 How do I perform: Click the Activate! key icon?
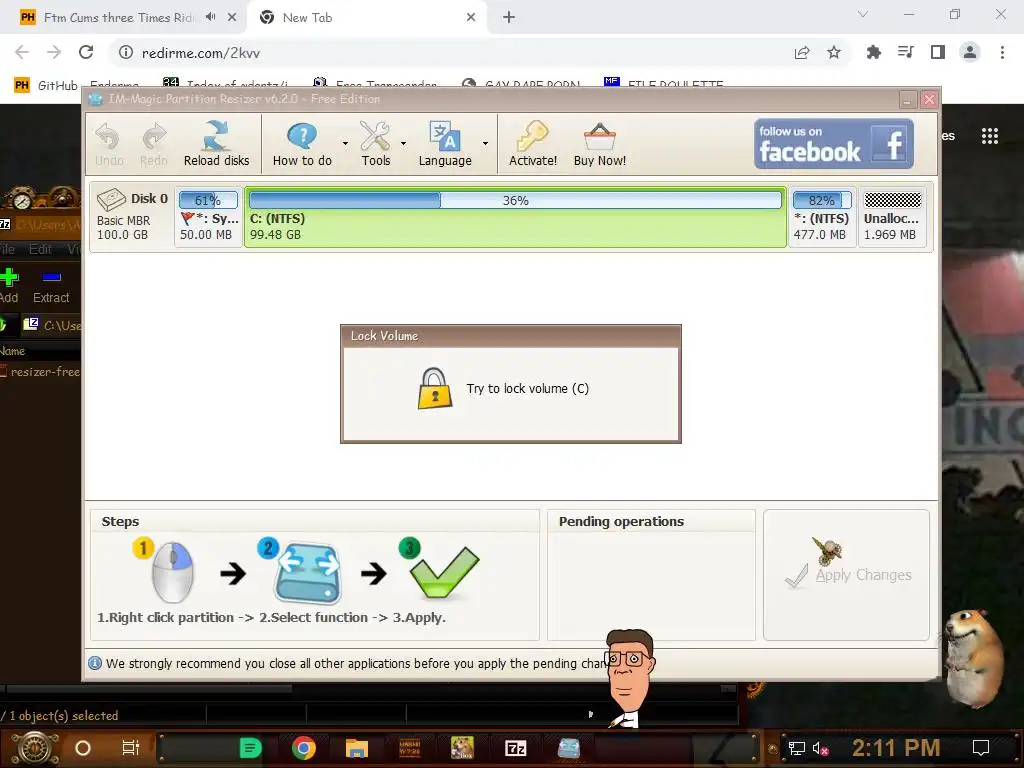[532, 144]
